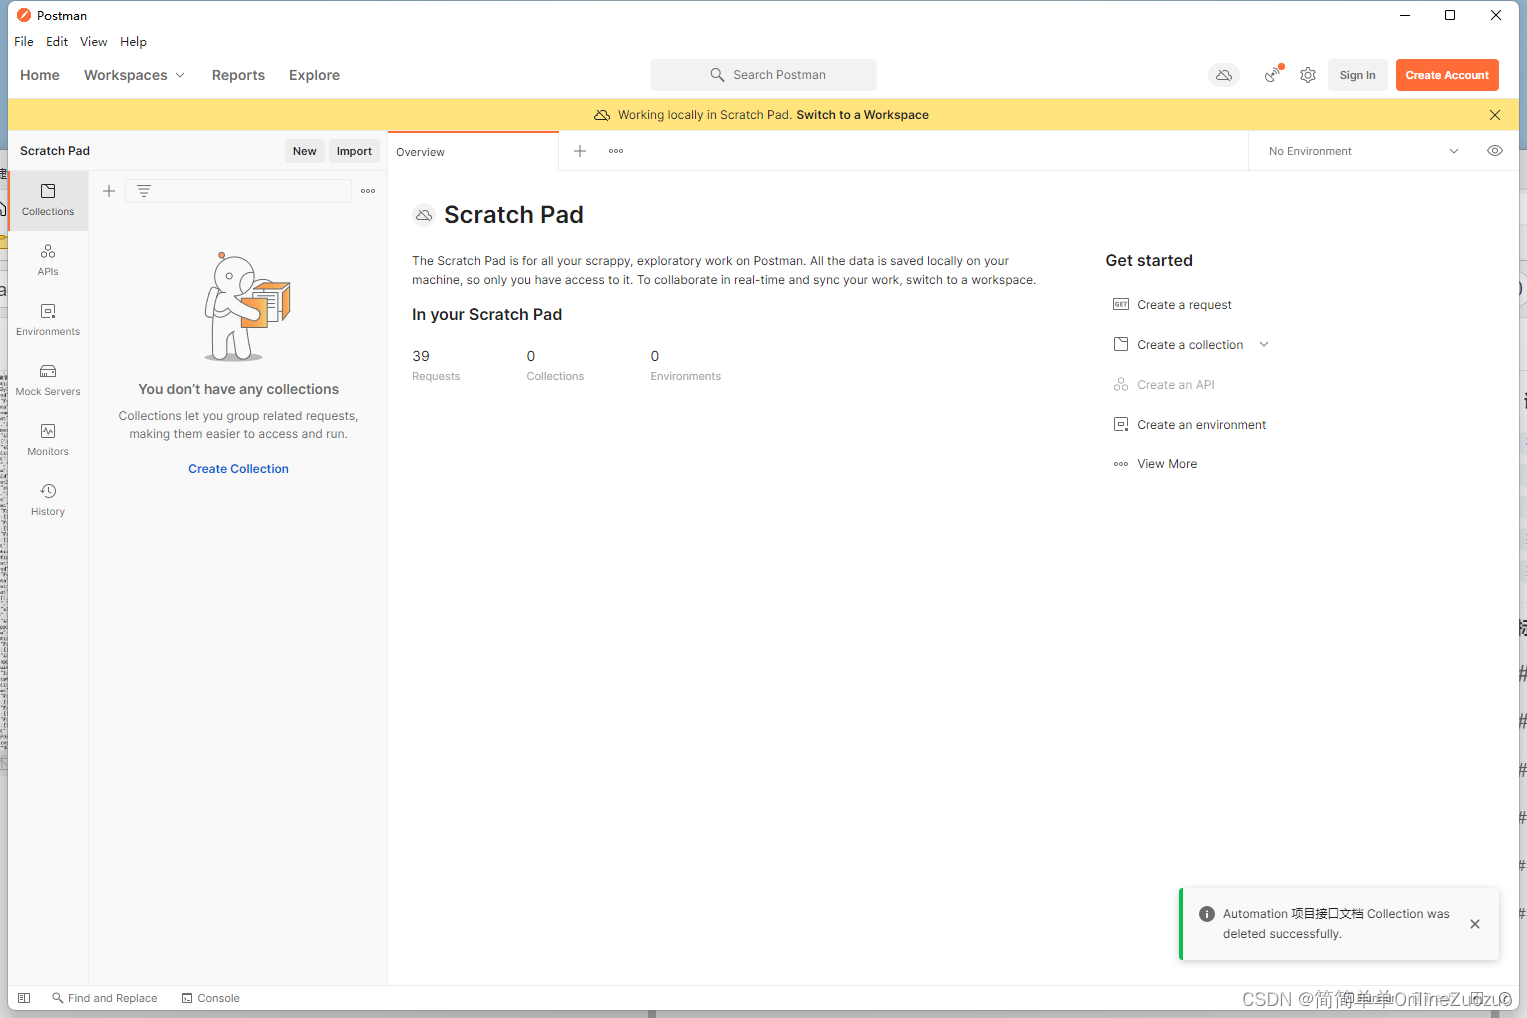Click Switch to a Workspace link

[x=862, y=115]
